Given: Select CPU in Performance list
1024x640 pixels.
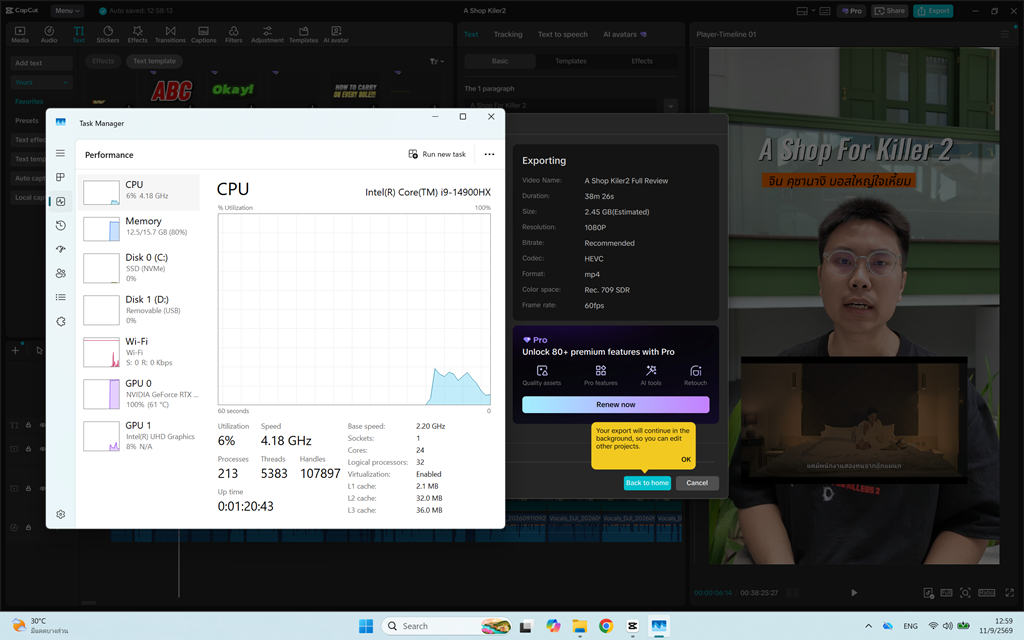Looking at the screenshot, I should pyautogui.click(x=138, y=192).
